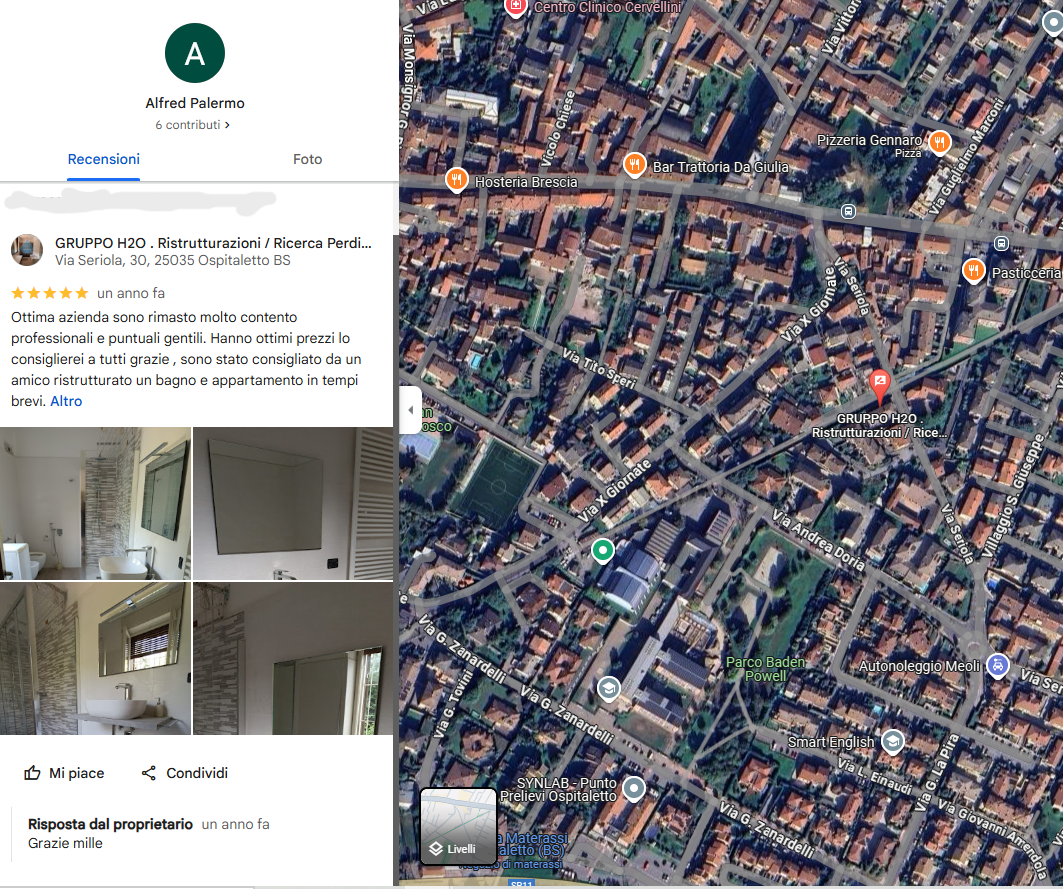Click the Hosteria Brescia map label
Image resolution: width=1063 pixels, height=889 pixels.
point(526,182)
